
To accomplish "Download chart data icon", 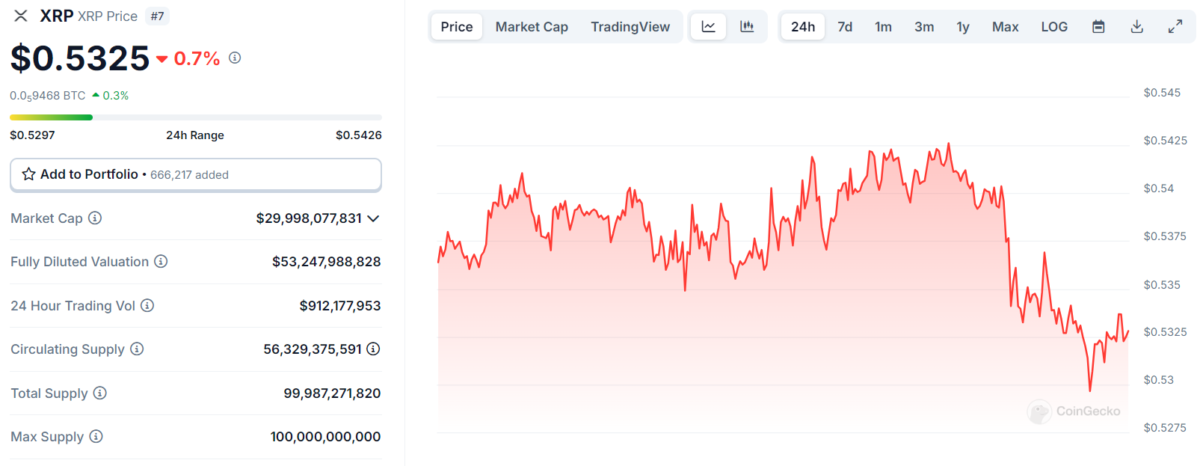I will 1137,27.
